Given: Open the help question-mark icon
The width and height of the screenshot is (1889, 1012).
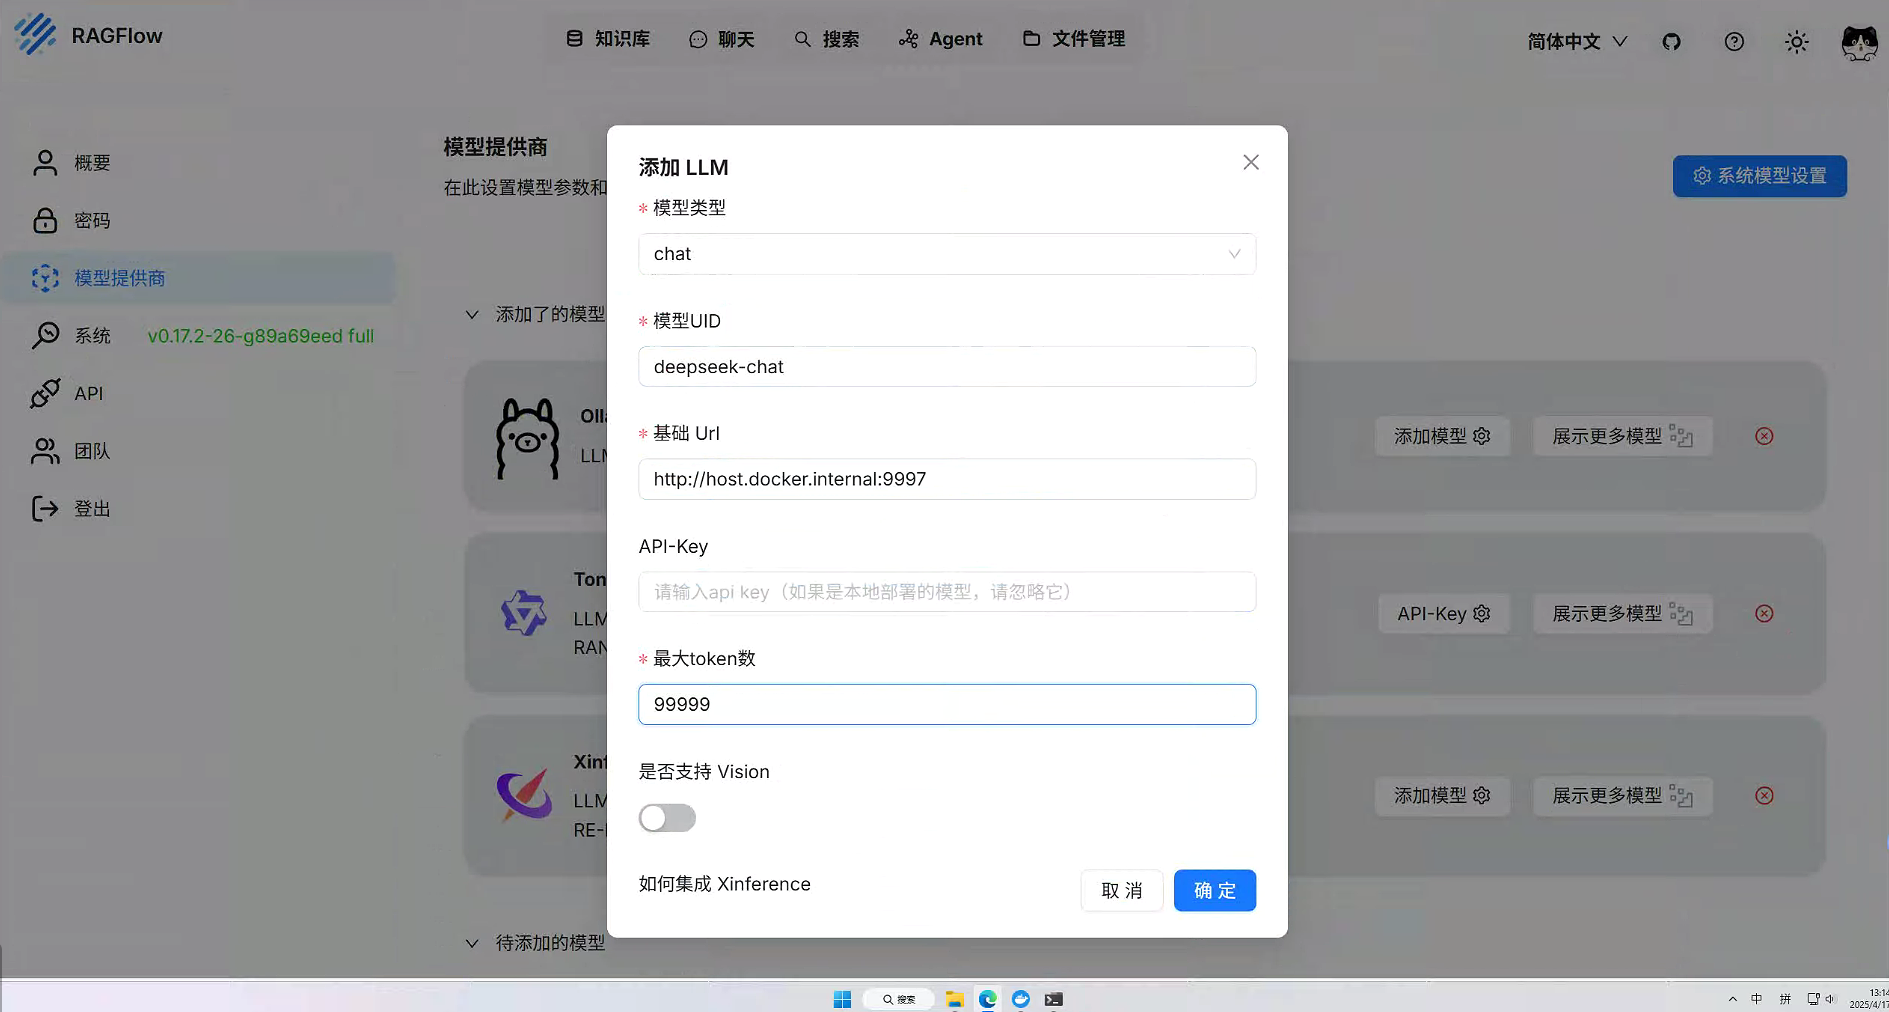Looking at the screenshot, I should (1734, 41).
